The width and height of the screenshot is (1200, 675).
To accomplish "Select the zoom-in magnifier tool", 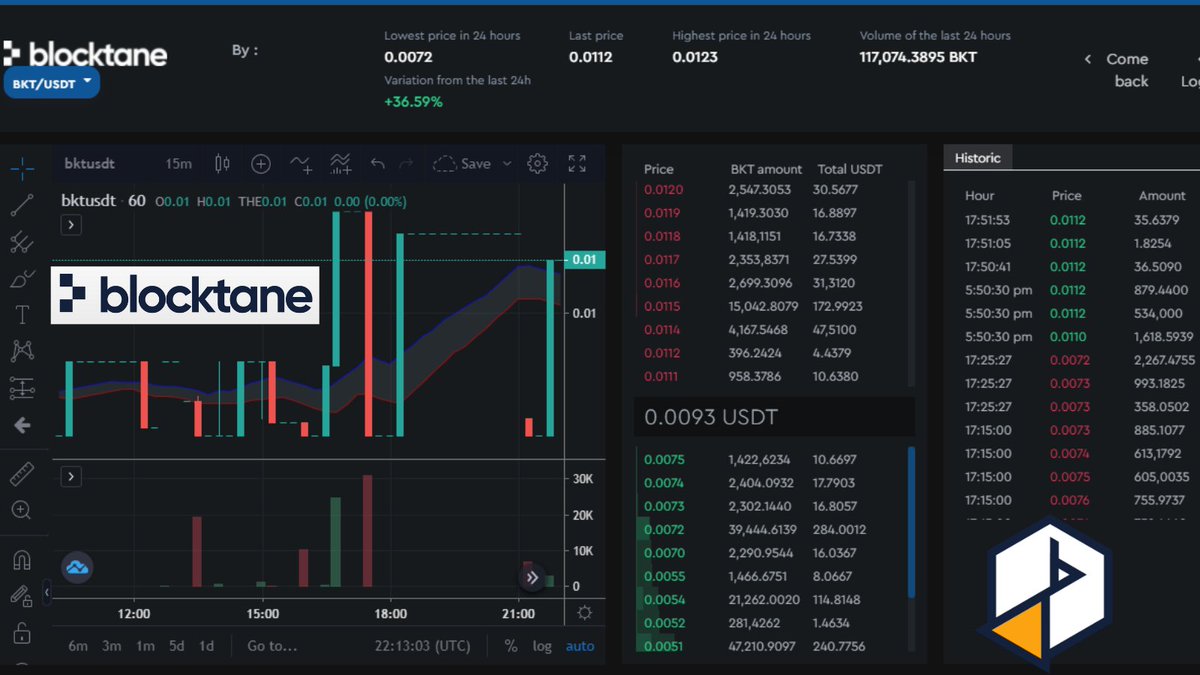I will (x=22, y=510).
